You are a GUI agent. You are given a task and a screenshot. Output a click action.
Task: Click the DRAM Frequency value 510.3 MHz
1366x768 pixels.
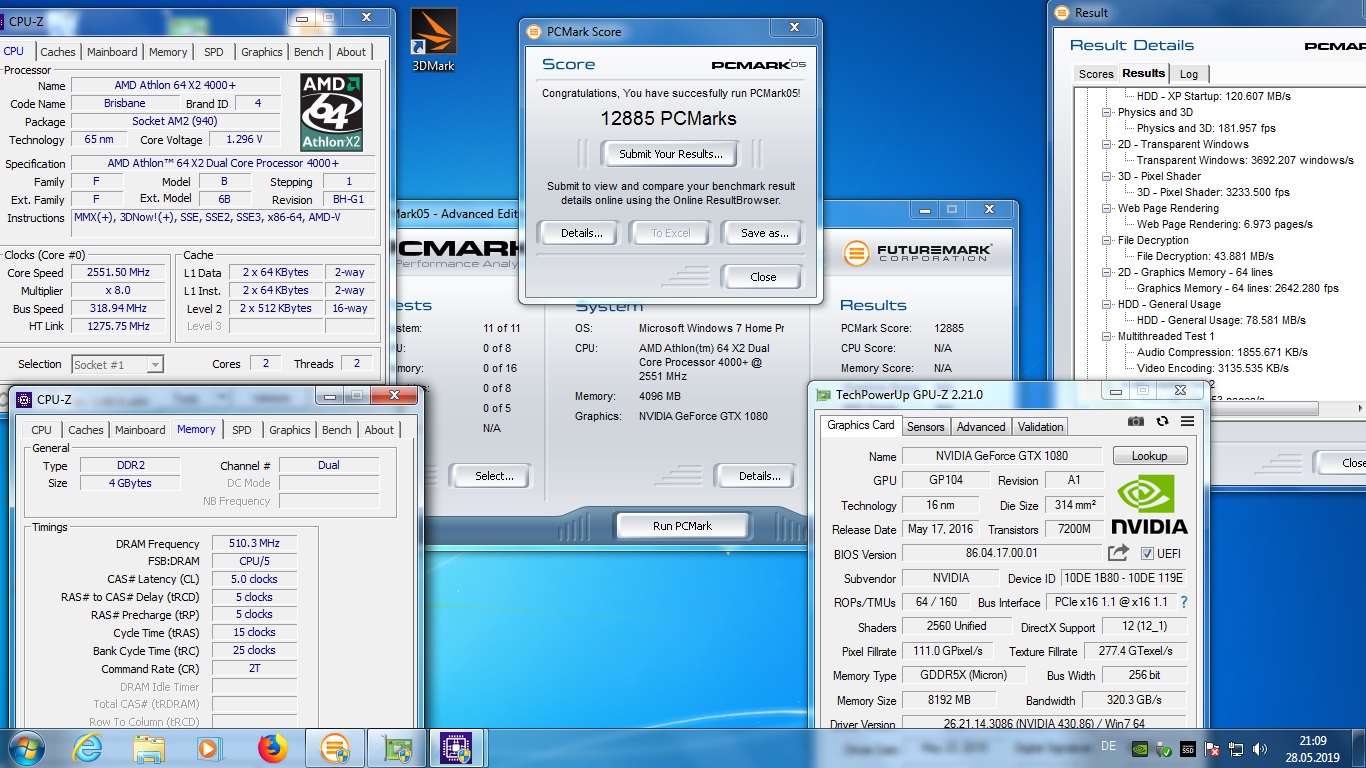253,544
